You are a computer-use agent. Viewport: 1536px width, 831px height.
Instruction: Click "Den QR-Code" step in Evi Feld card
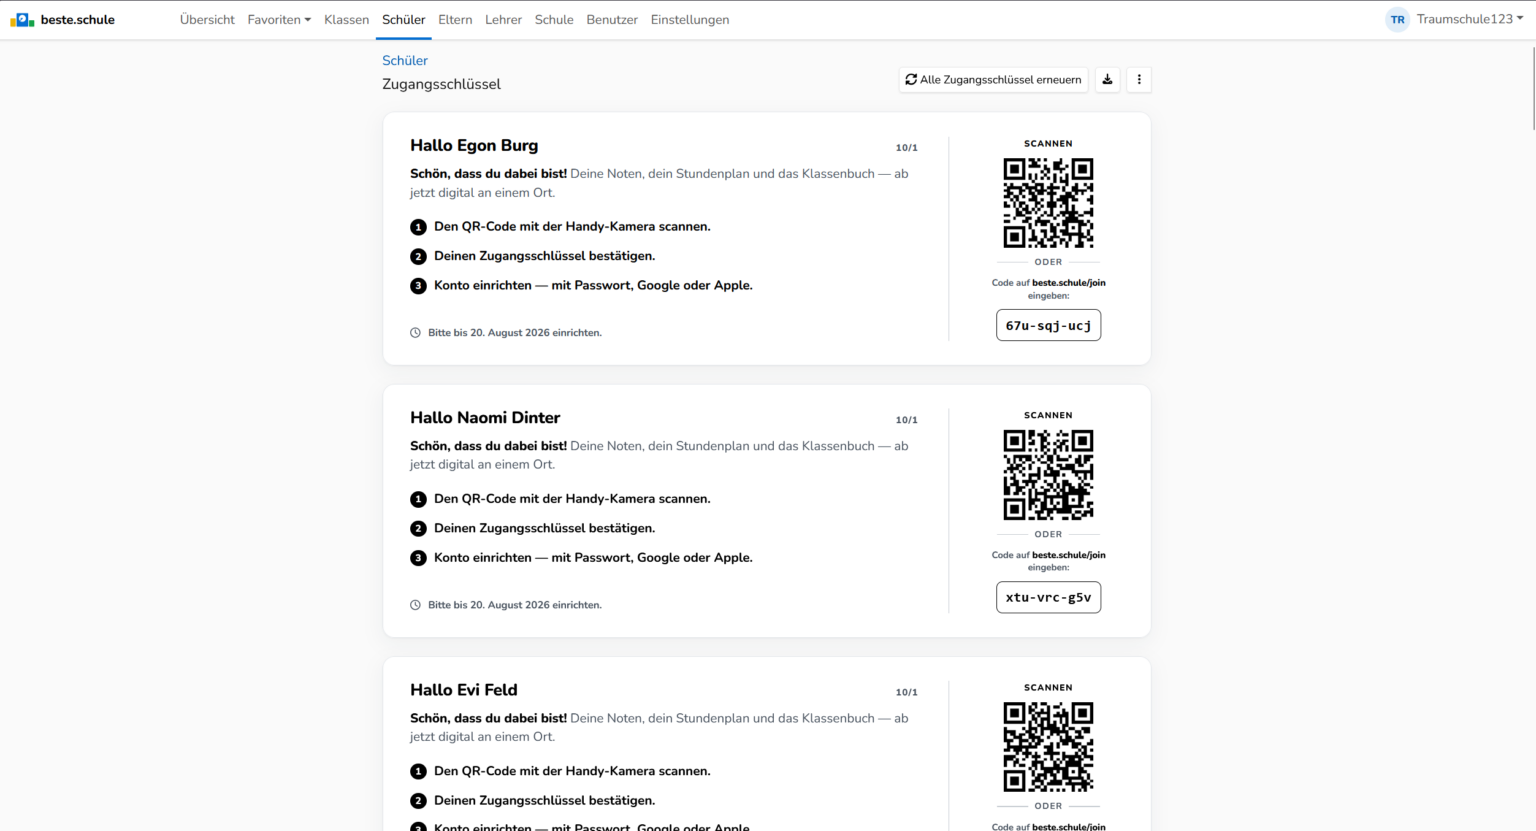pyautogui.click(x=572, y=771)
